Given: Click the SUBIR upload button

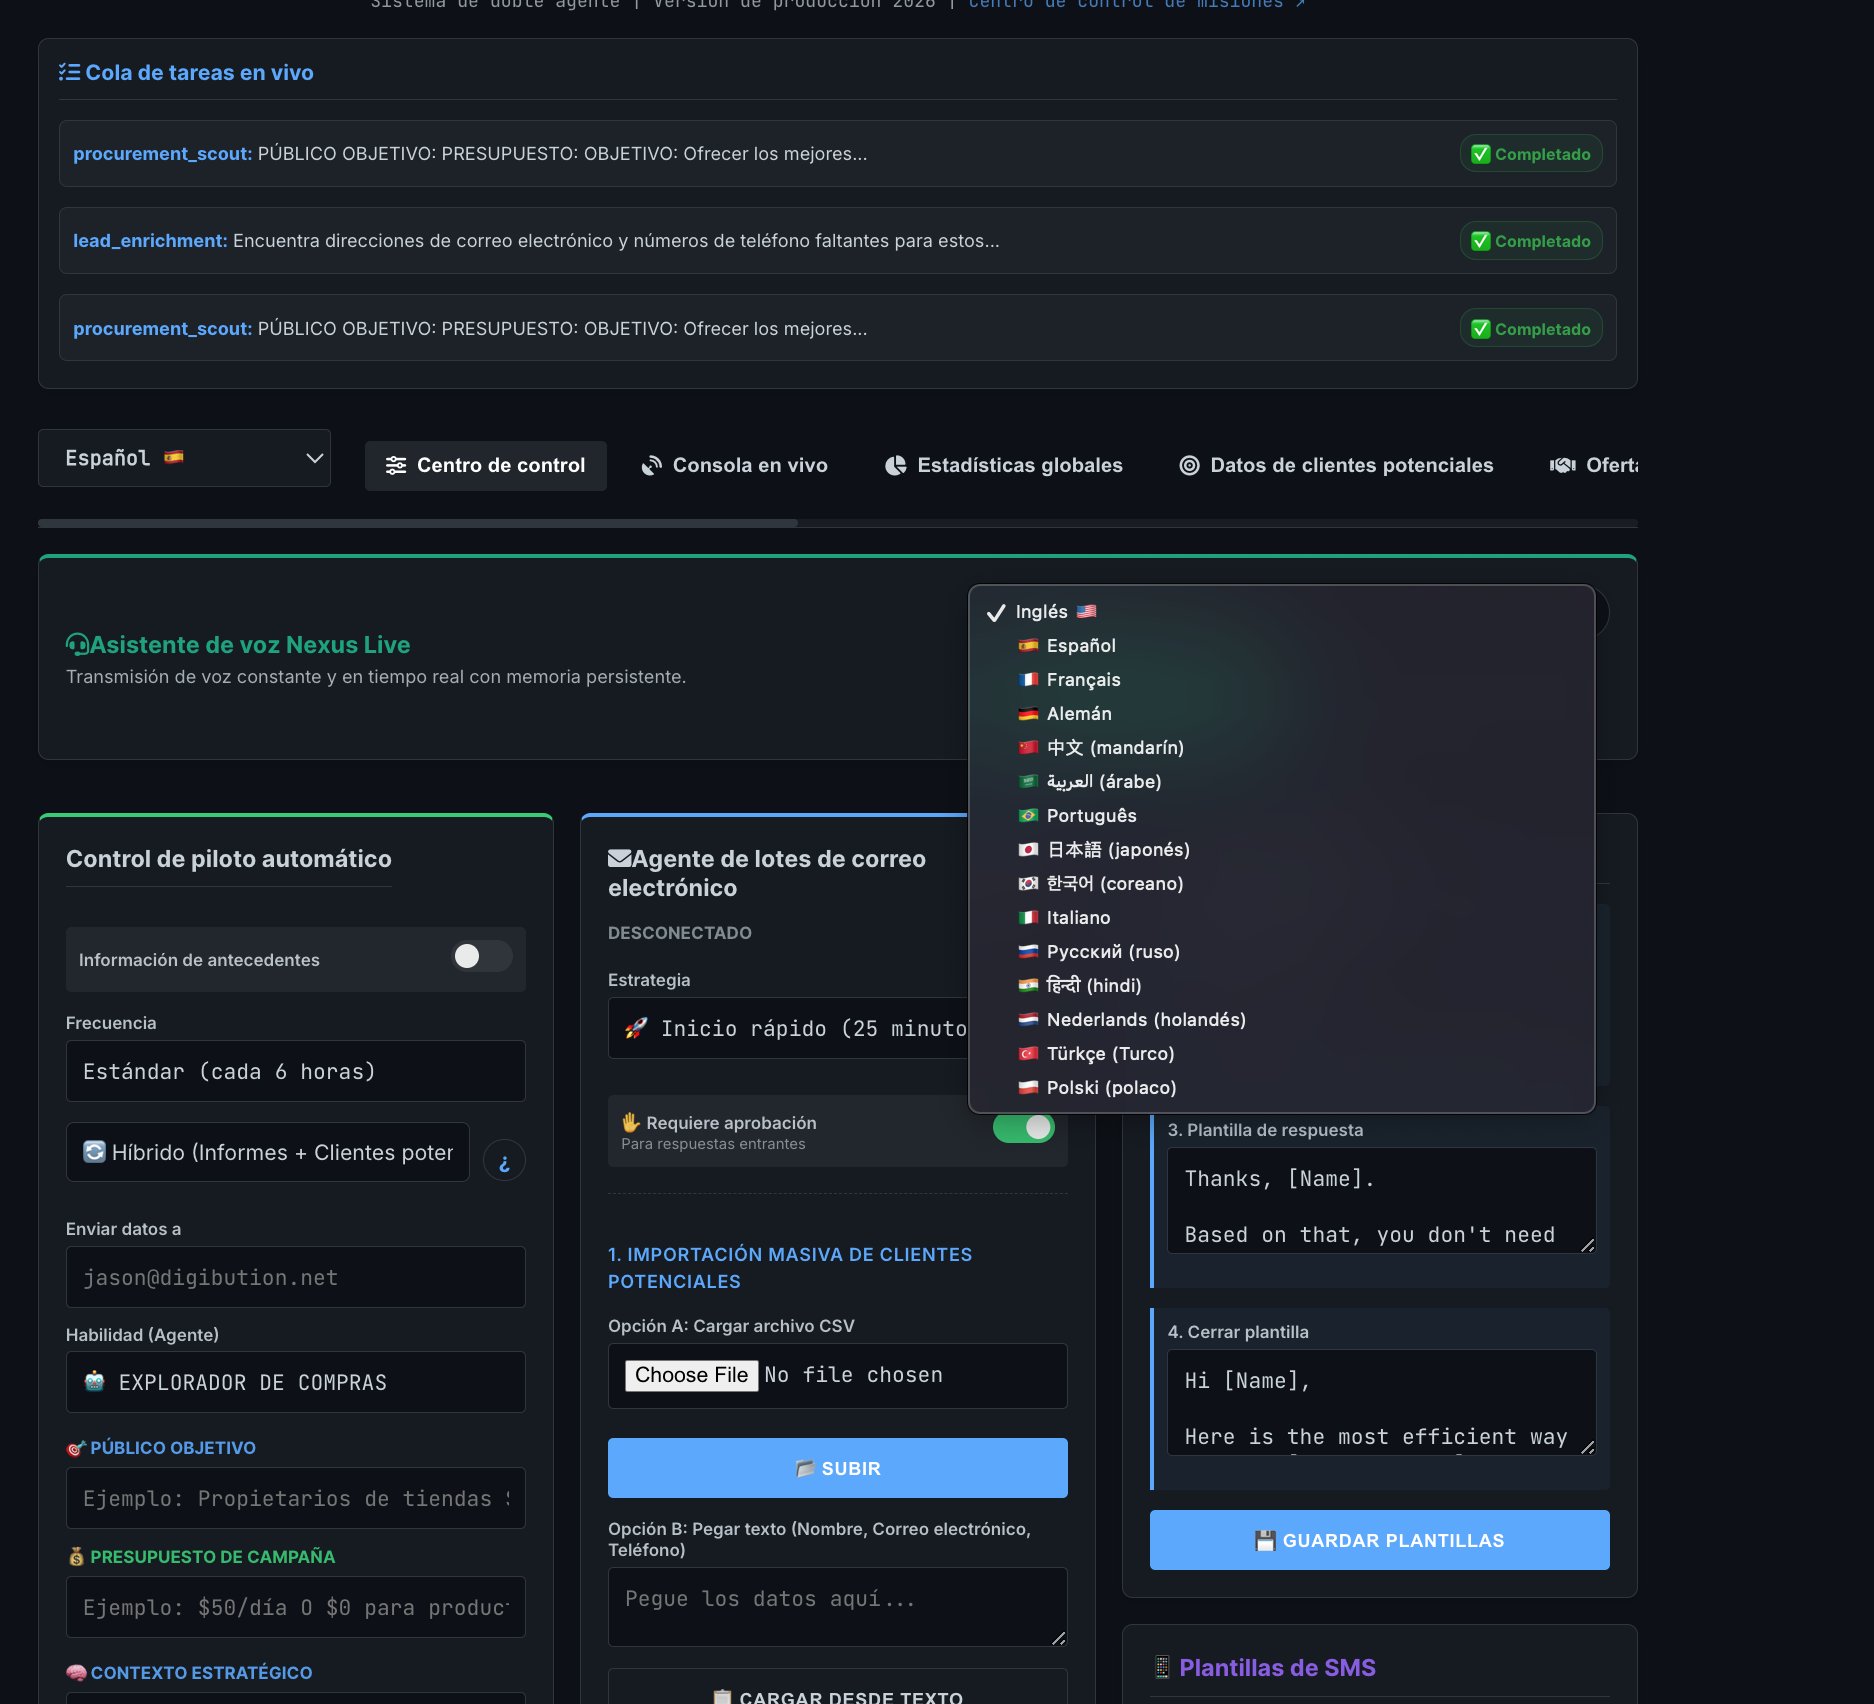Looking at the screenshot, I should tap(838, 1468).
